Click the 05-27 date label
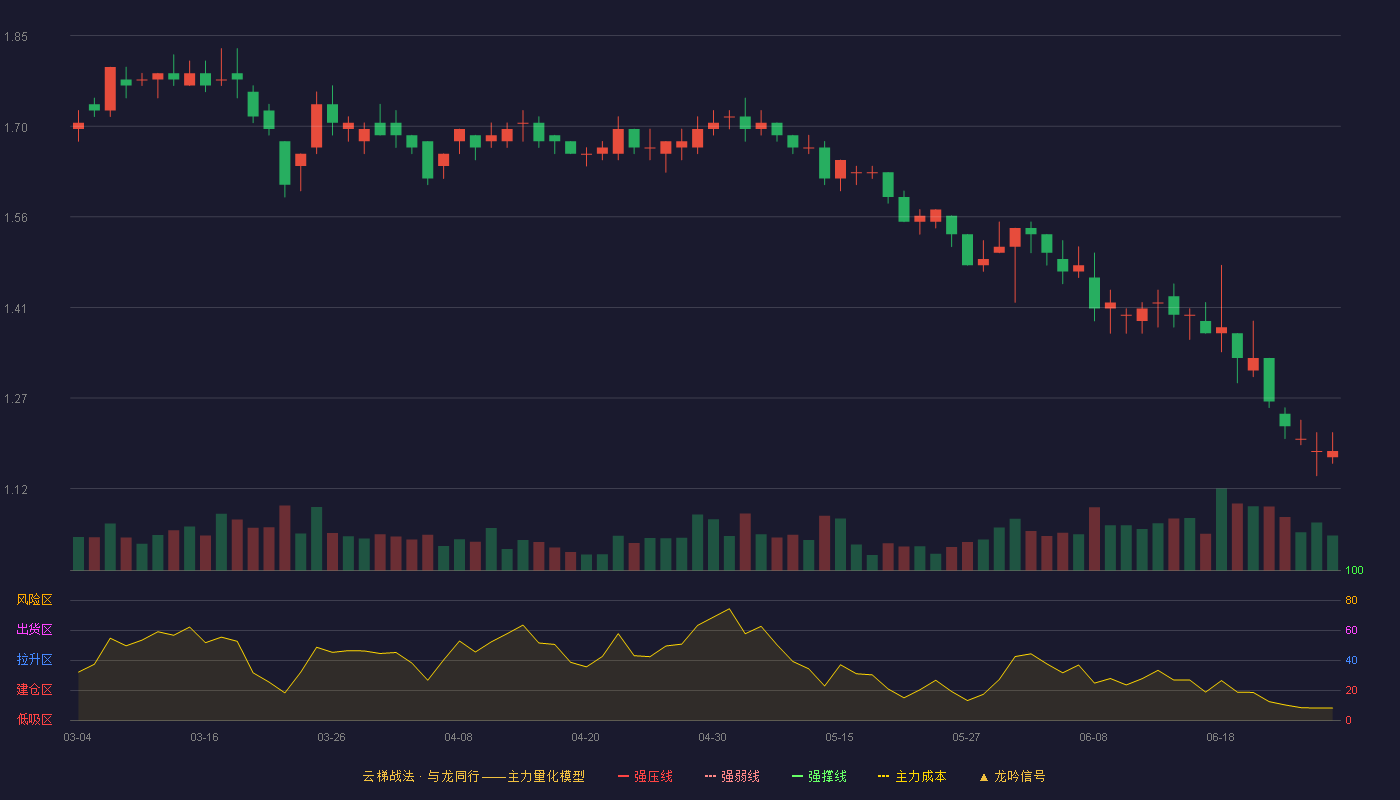Screen dimensions: 1400x800 [x=966, y=737]
